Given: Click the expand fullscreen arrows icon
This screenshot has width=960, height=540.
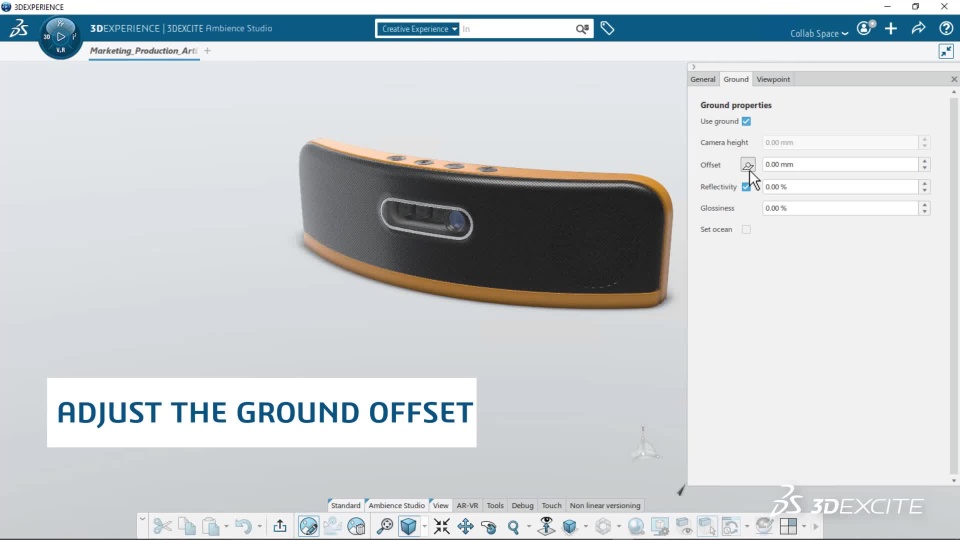Looking at the screenshot, I should 946,51.
